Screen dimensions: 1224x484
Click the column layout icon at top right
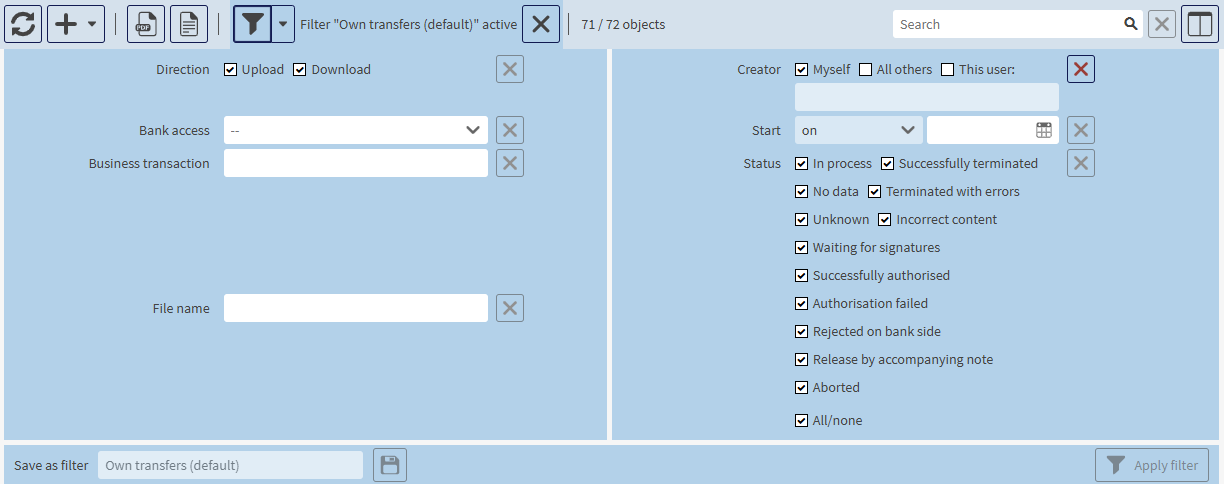(1199, 24)
